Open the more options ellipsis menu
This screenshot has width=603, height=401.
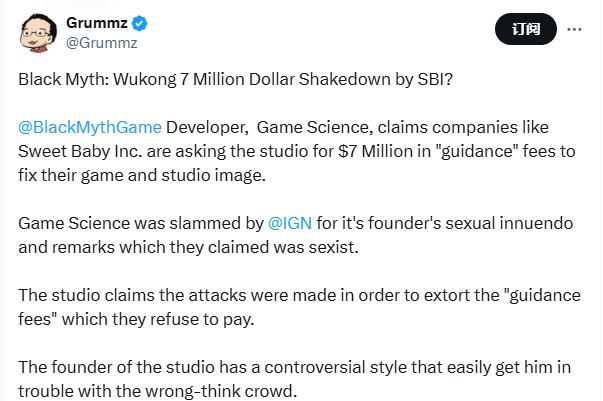point(574,30)
